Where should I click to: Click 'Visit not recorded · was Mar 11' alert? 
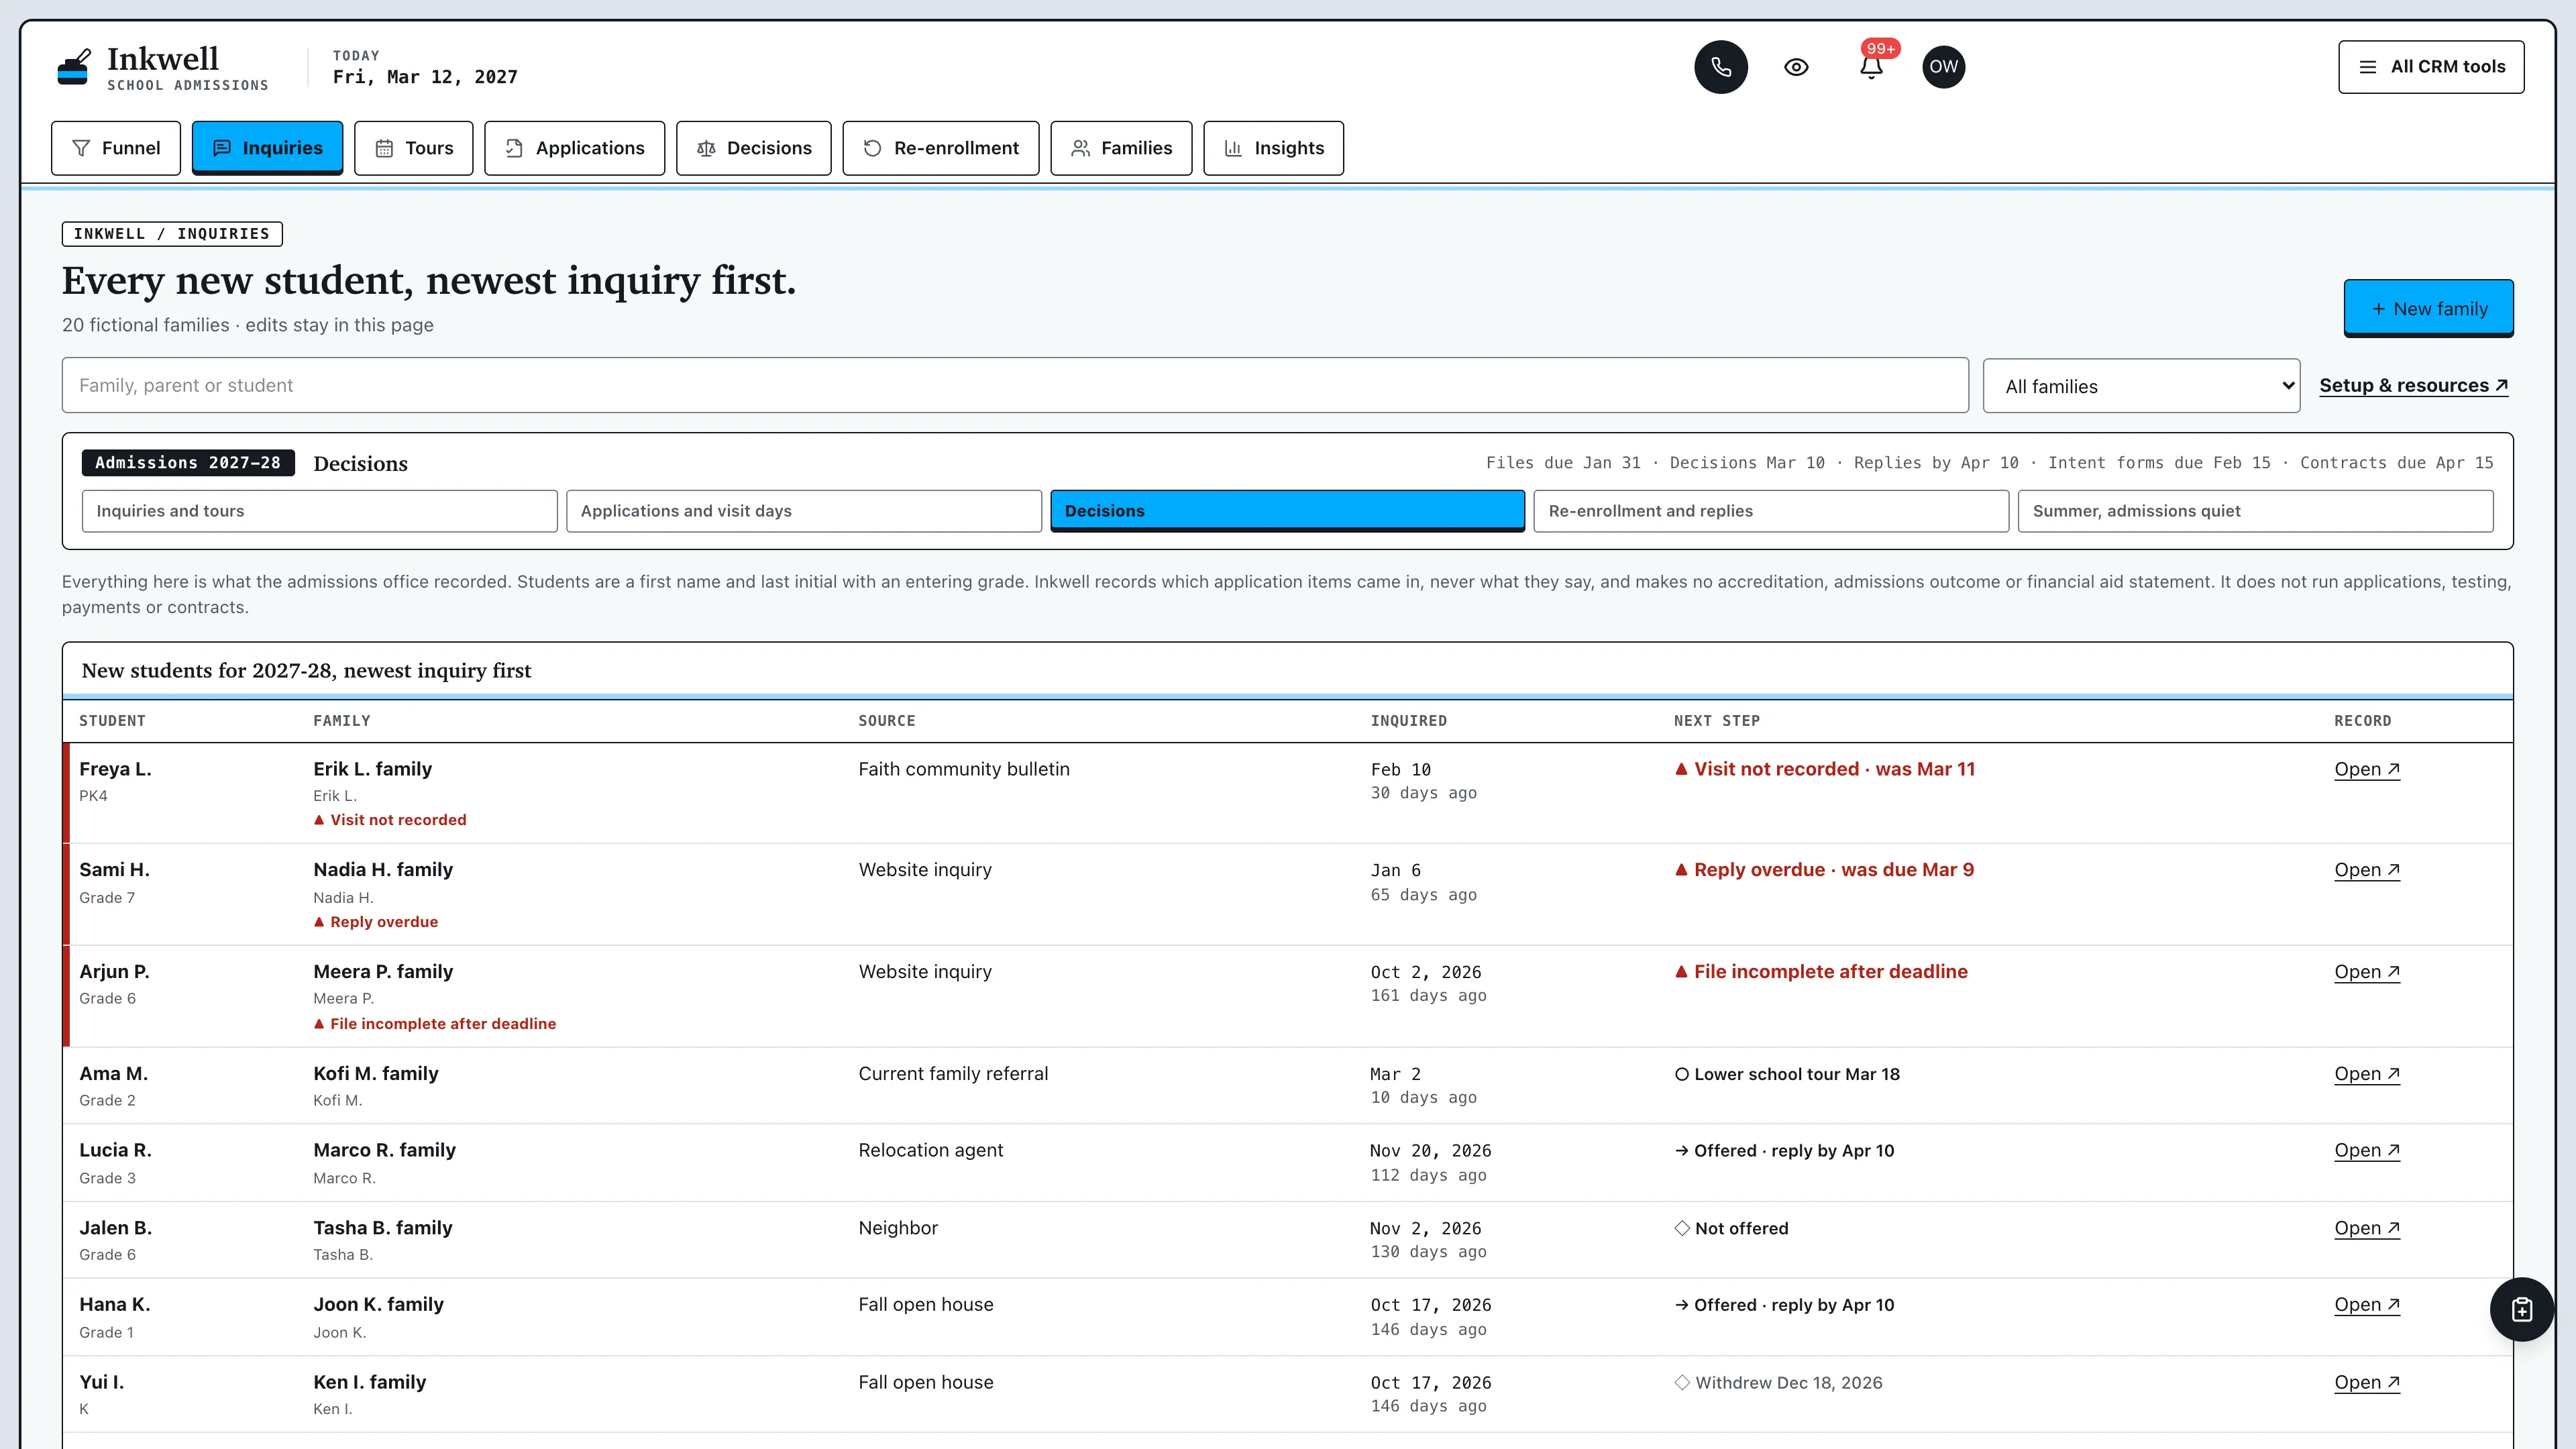pos(1825,769)
